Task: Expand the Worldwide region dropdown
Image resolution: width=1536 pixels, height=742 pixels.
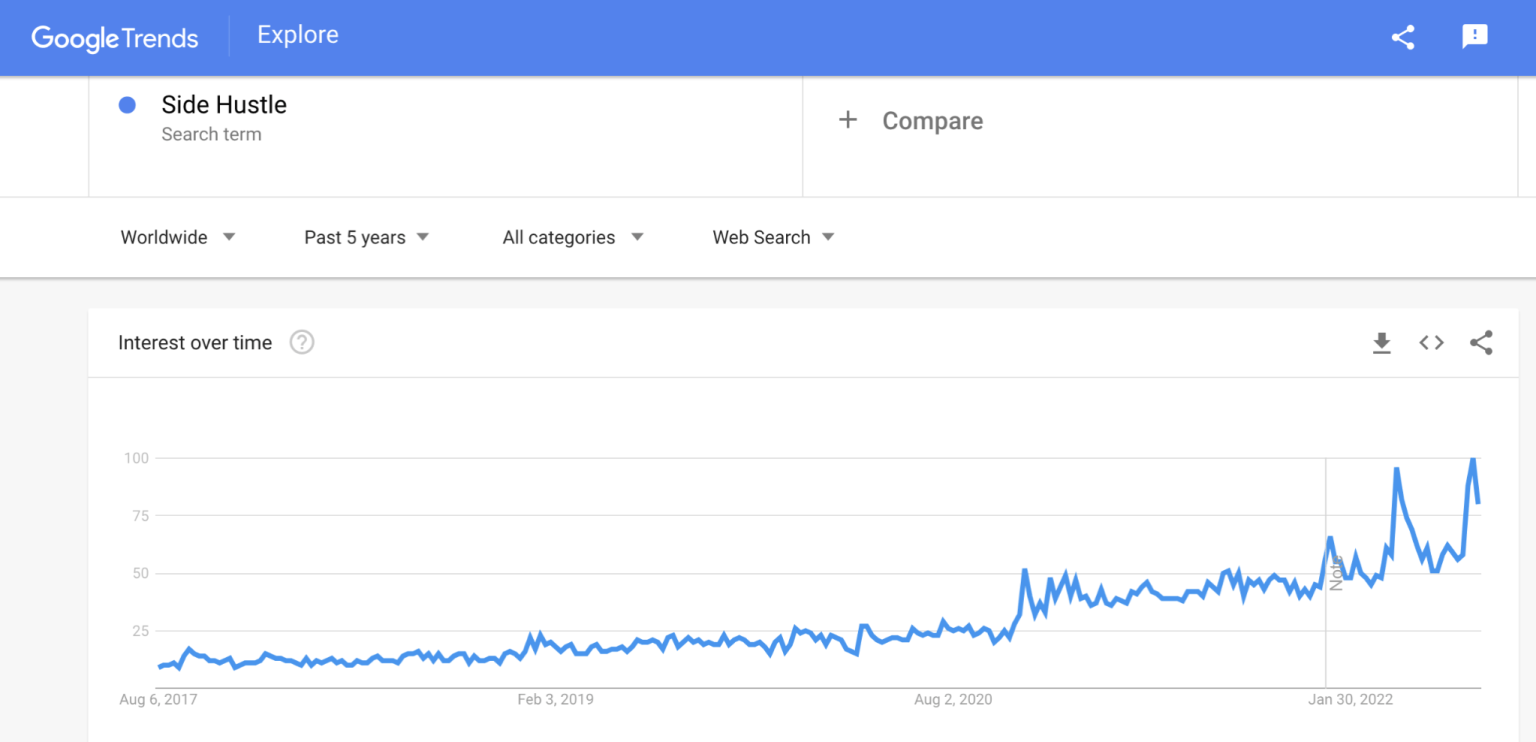Action: (x=177, y=237)
